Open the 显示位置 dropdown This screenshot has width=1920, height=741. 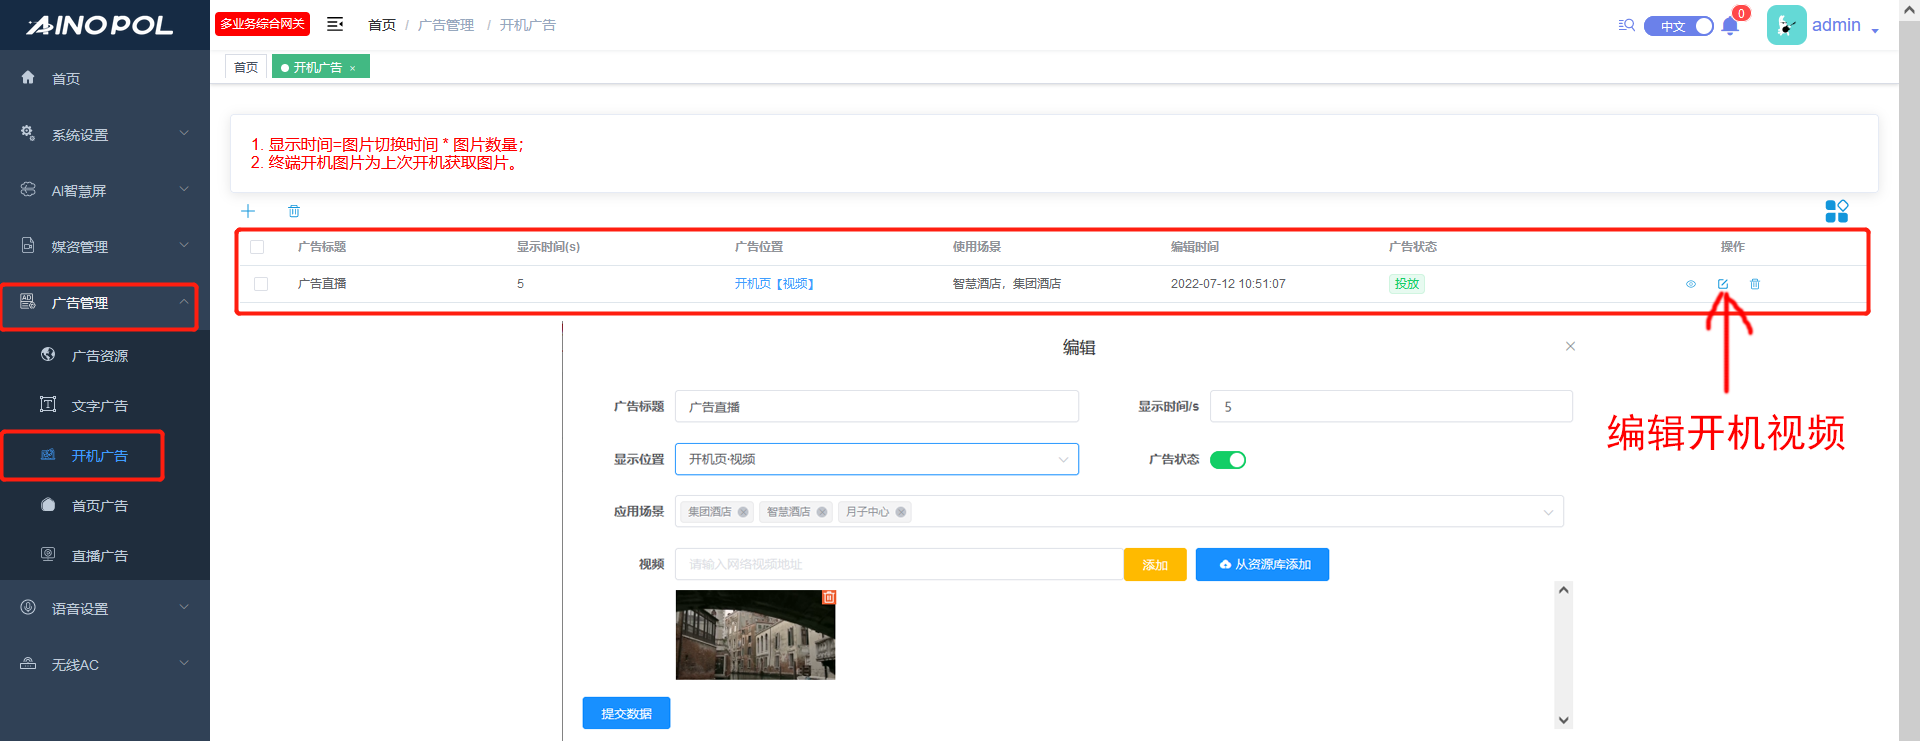[x=876, y=459]
